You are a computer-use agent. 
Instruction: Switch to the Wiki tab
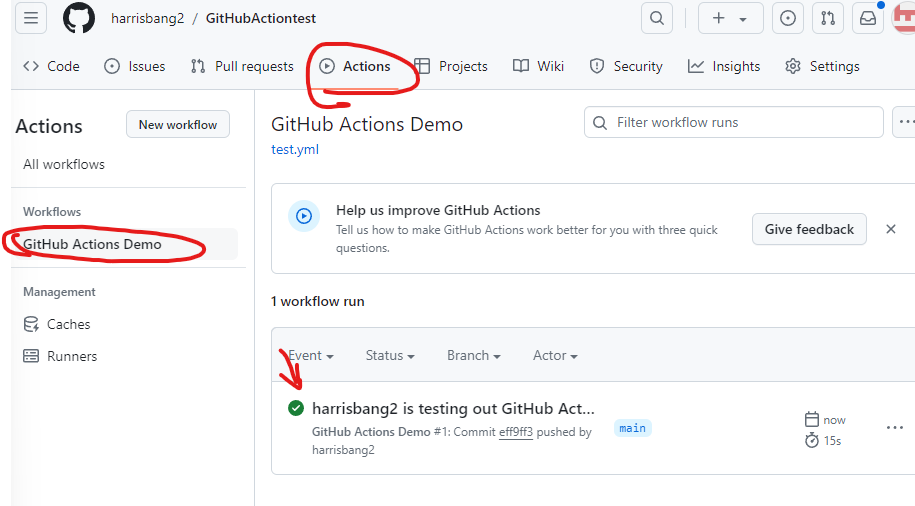[x=538, y=67]
